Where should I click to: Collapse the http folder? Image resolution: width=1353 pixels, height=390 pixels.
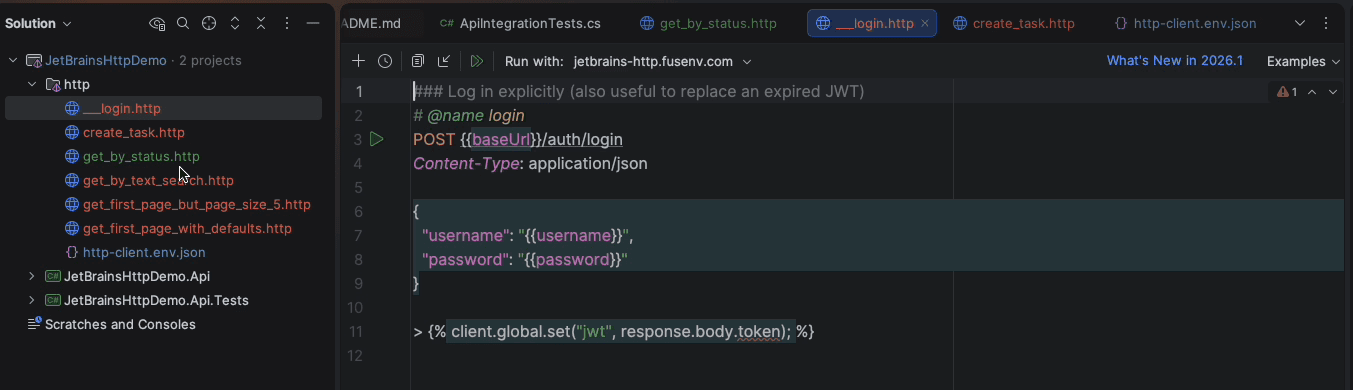click(32, 84)
